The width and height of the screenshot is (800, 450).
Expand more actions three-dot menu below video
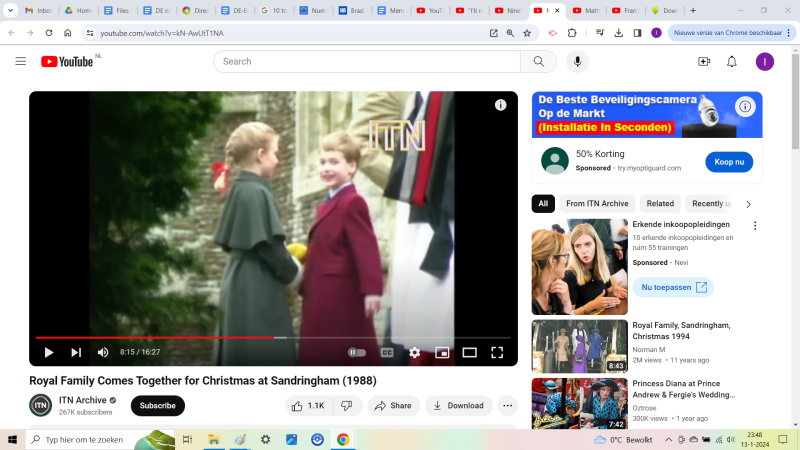[x=507, y=406]
